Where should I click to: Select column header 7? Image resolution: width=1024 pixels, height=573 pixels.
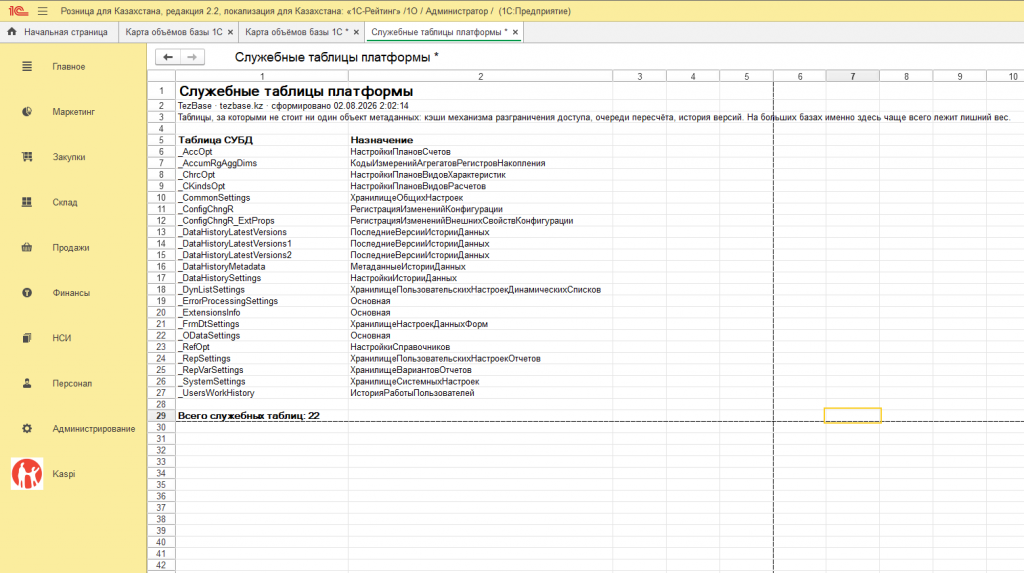(853, 76)
